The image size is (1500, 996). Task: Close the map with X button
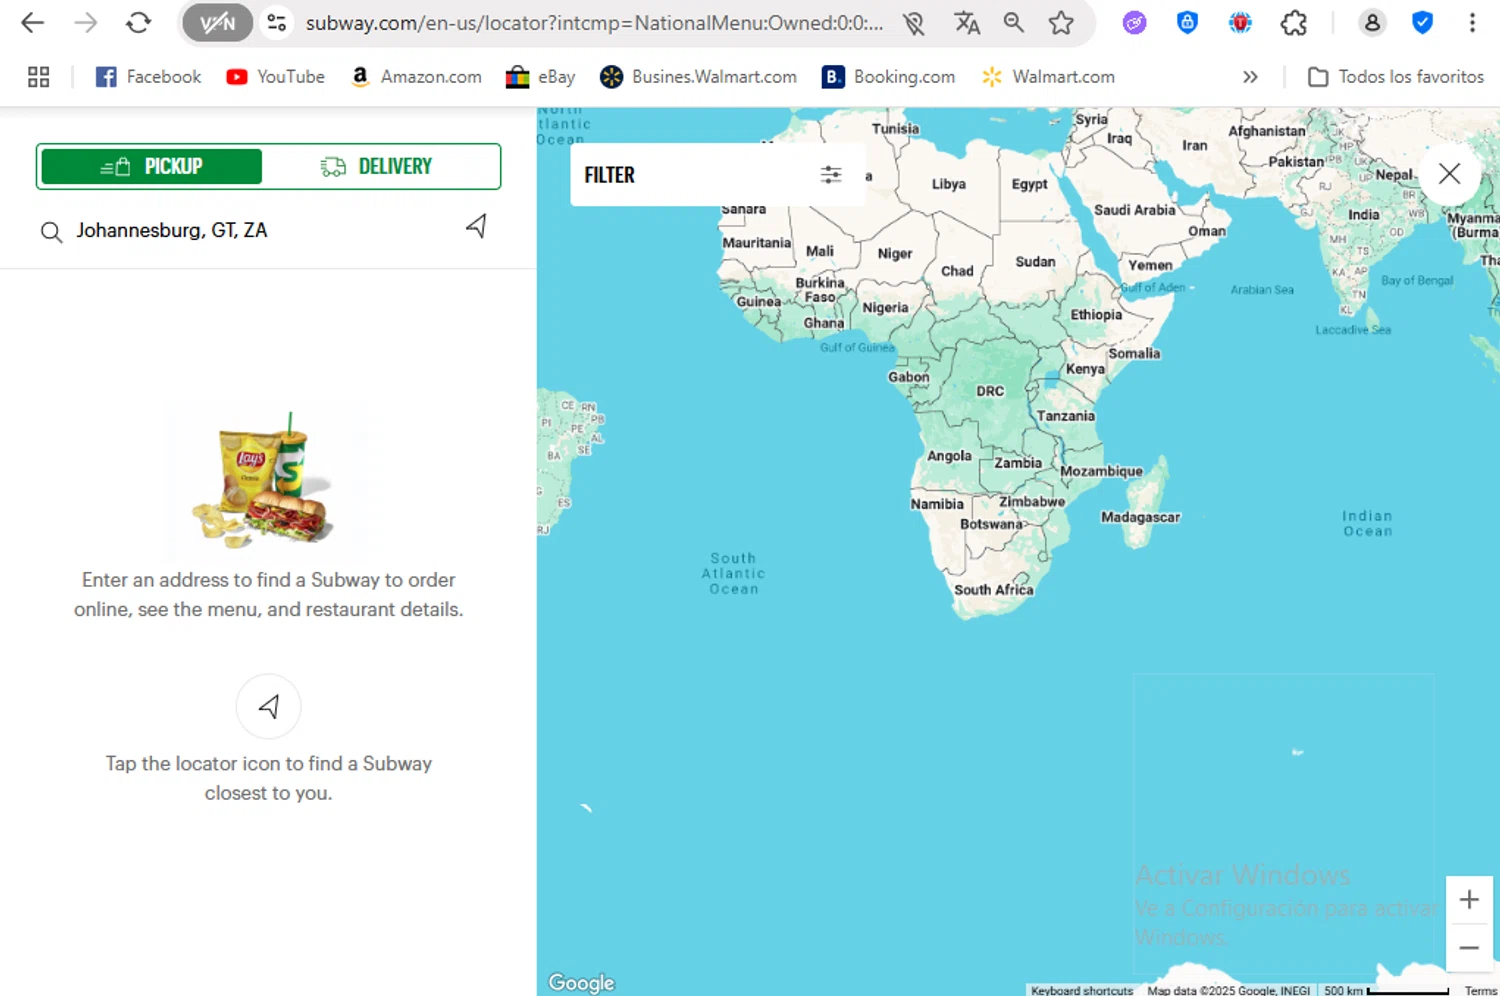tap(1449, 174)
